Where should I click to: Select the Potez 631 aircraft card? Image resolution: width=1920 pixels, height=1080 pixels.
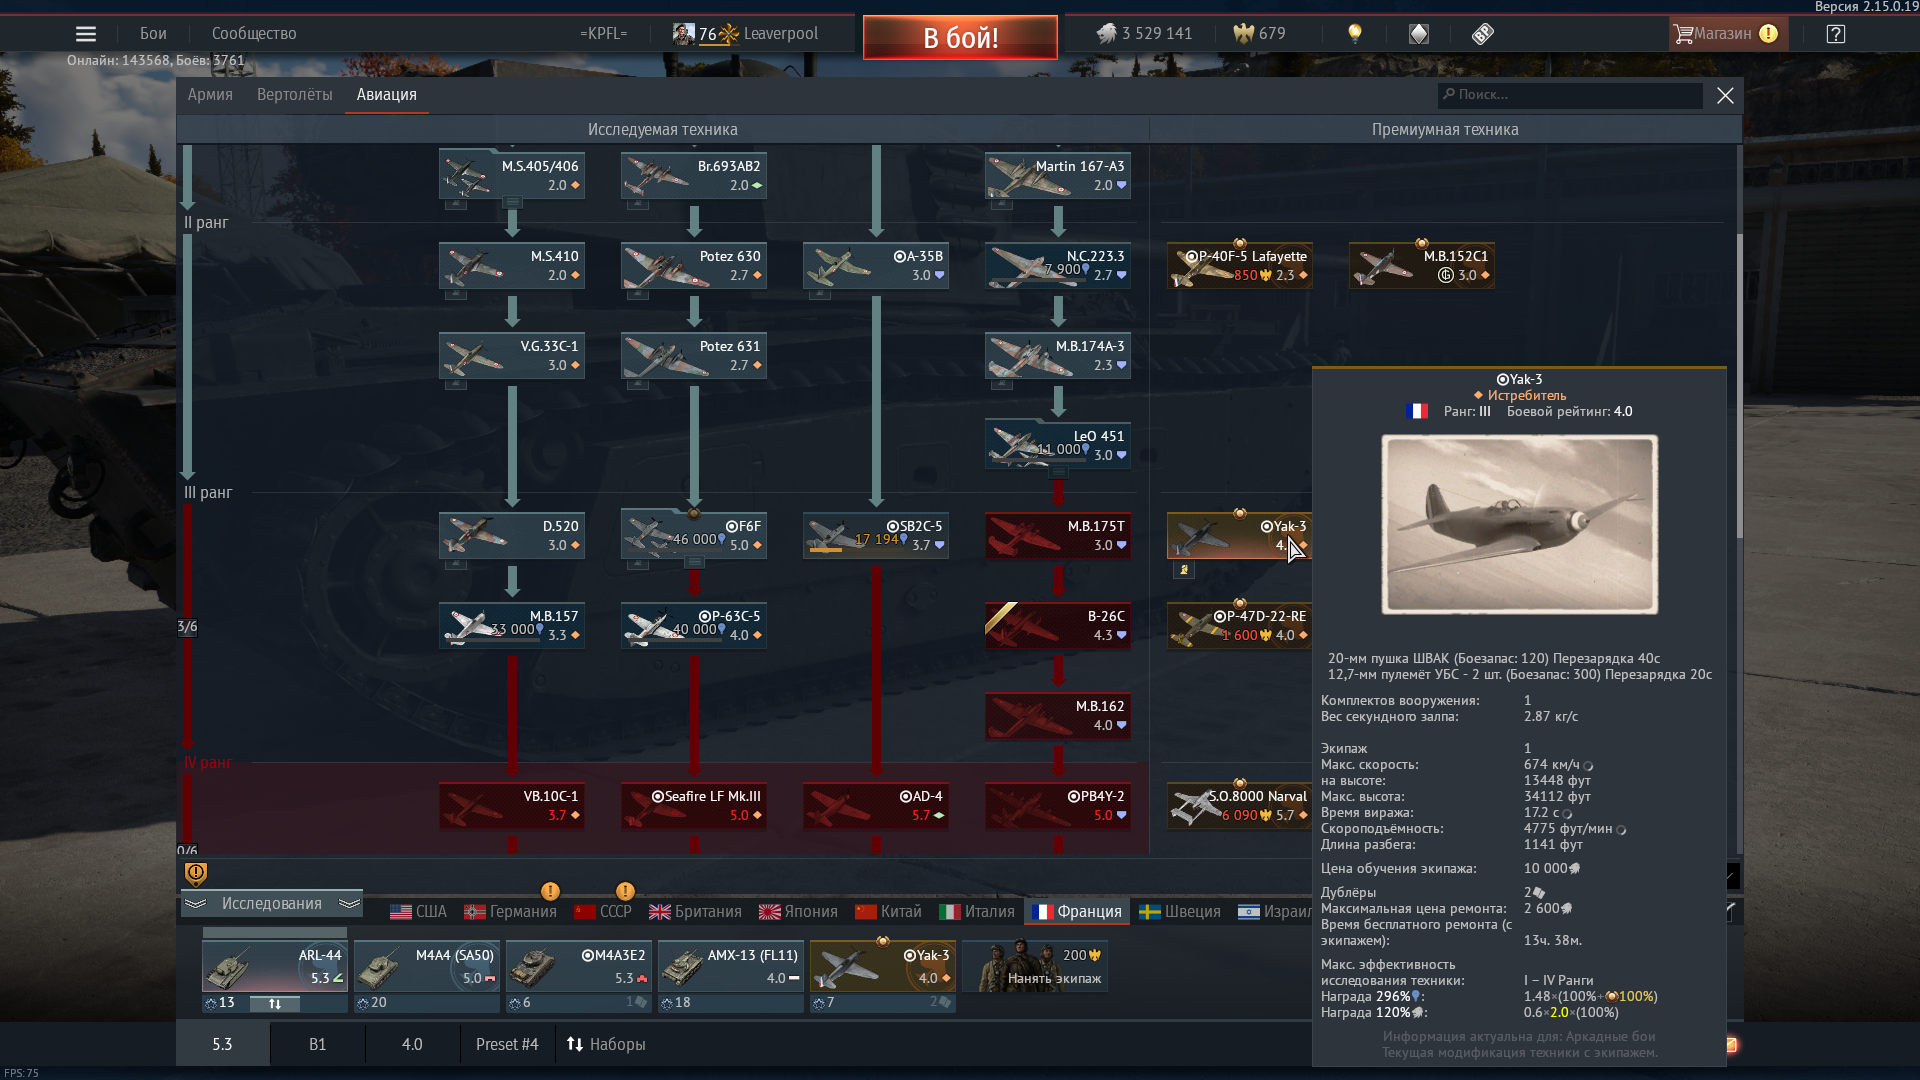click(694, 355)
